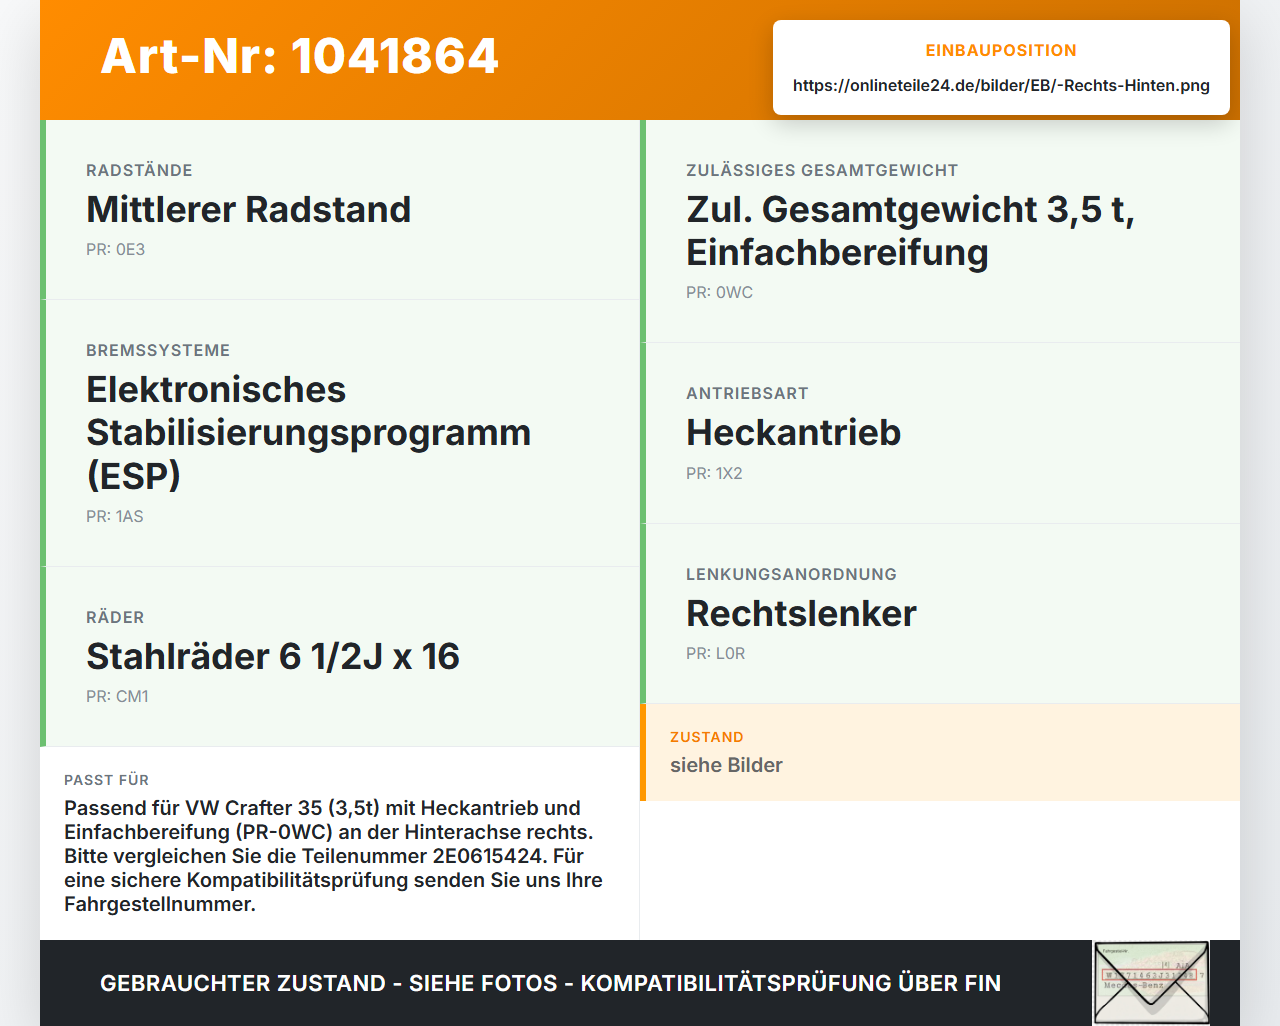Select the Rechtslenker value
Image resolution: width=1280 pixels, height=1026 pixels.
point(801,613)
